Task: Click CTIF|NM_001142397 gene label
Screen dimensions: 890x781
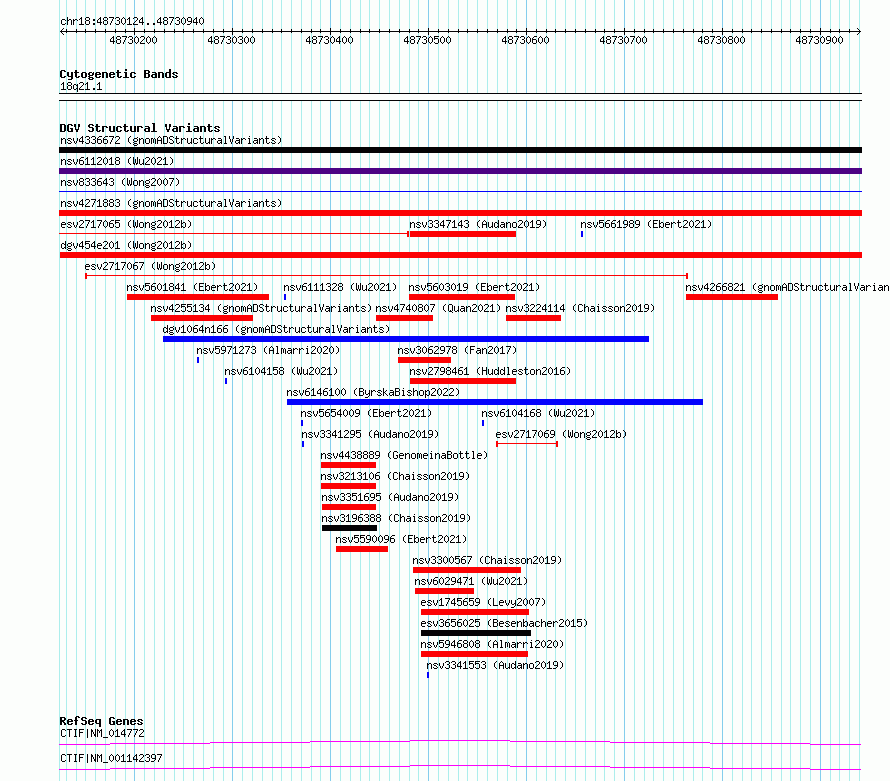Action: [111, 758]
